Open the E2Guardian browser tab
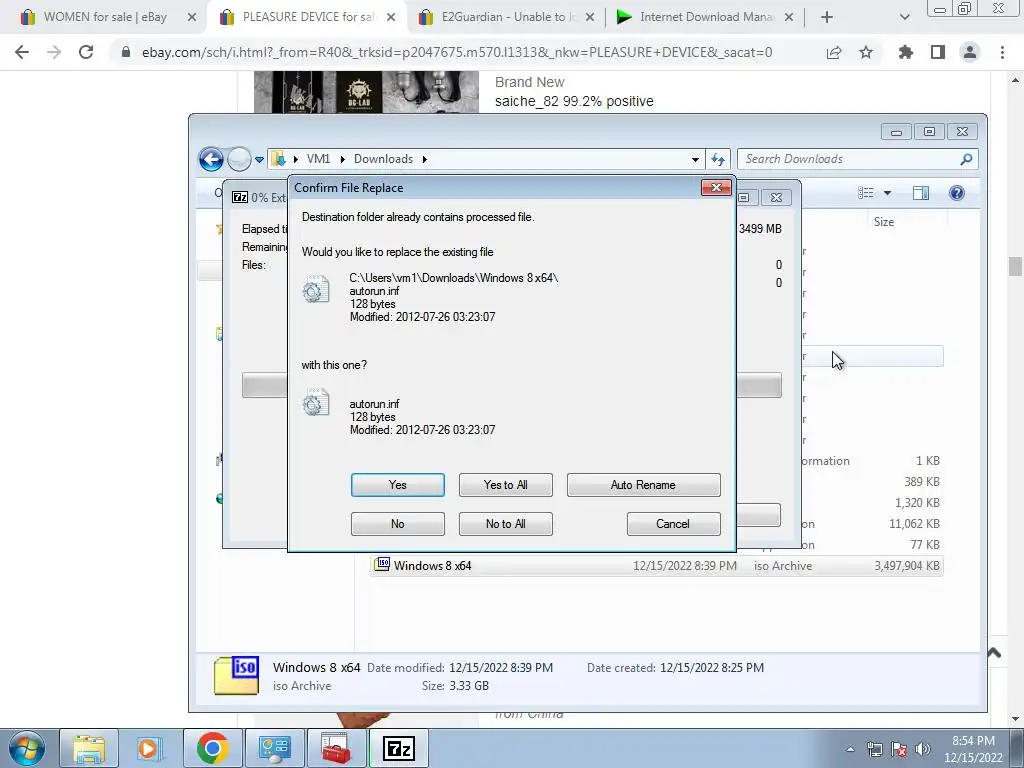The width and height of the screenshot is (1024, 768). [506, 17]
